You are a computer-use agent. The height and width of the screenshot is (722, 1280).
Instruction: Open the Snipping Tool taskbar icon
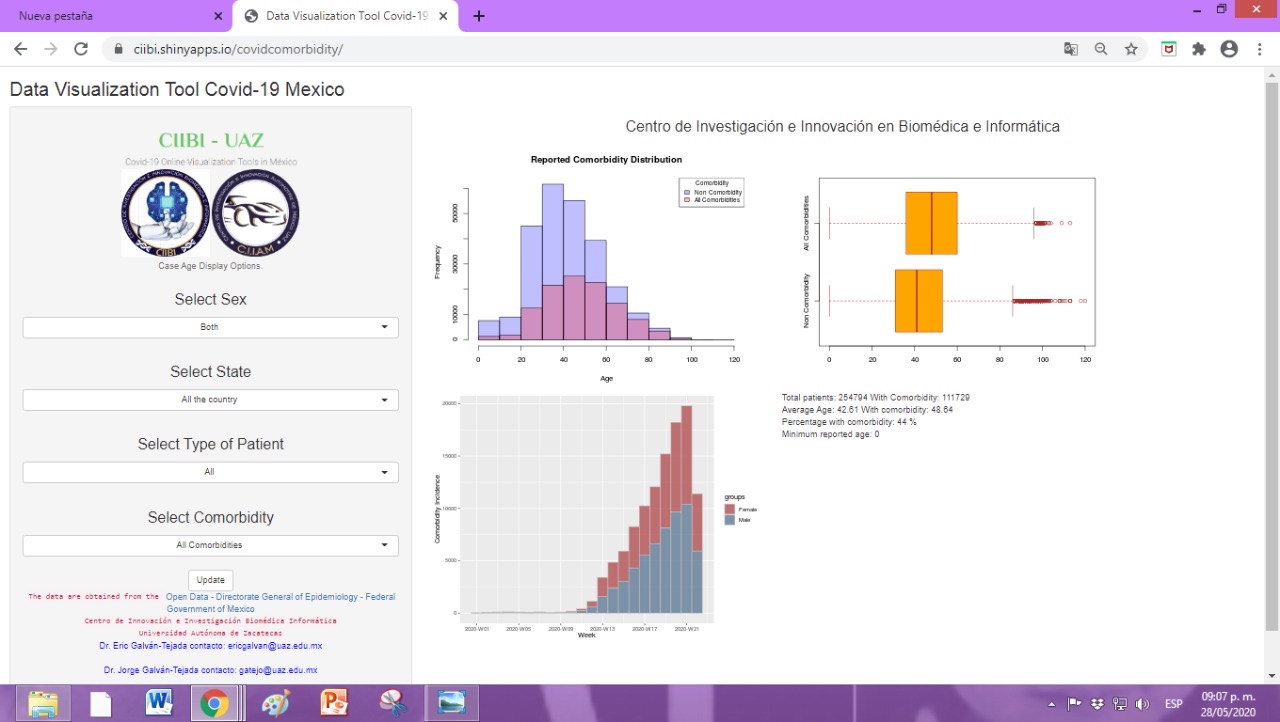click(393, 703)
